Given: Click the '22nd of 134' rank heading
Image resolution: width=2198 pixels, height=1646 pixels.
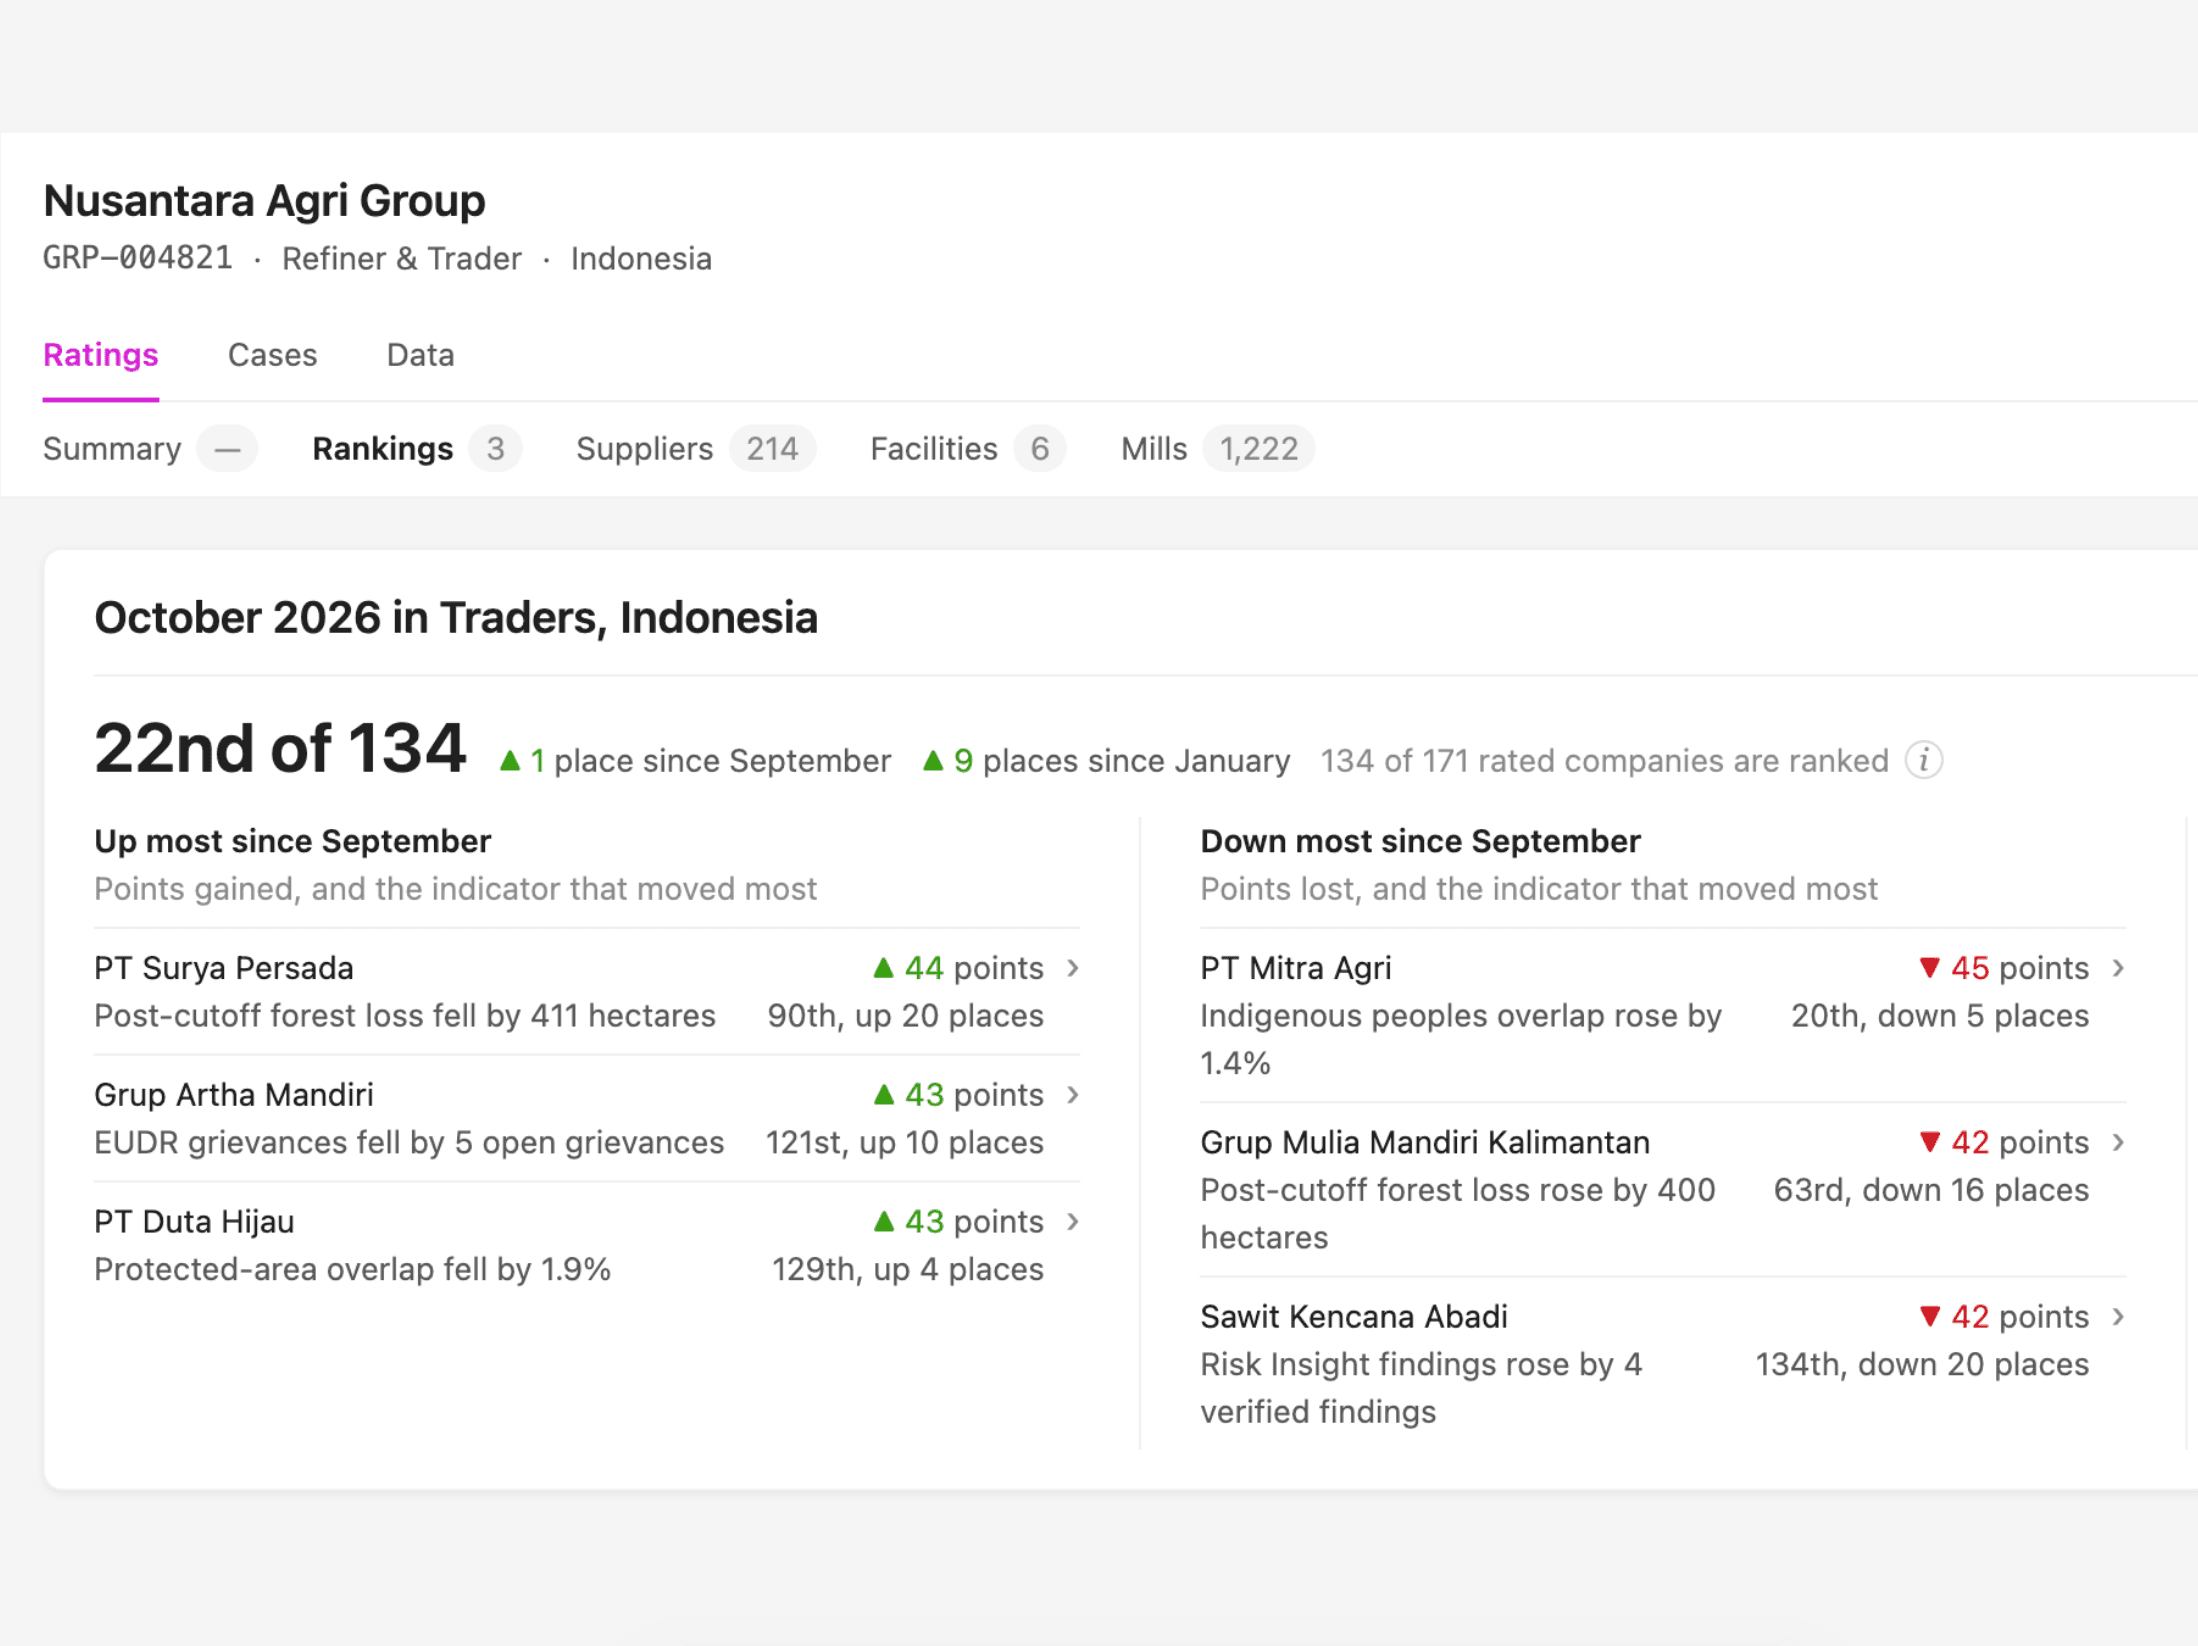Looking at the screenshot, I should coord(280,748).
